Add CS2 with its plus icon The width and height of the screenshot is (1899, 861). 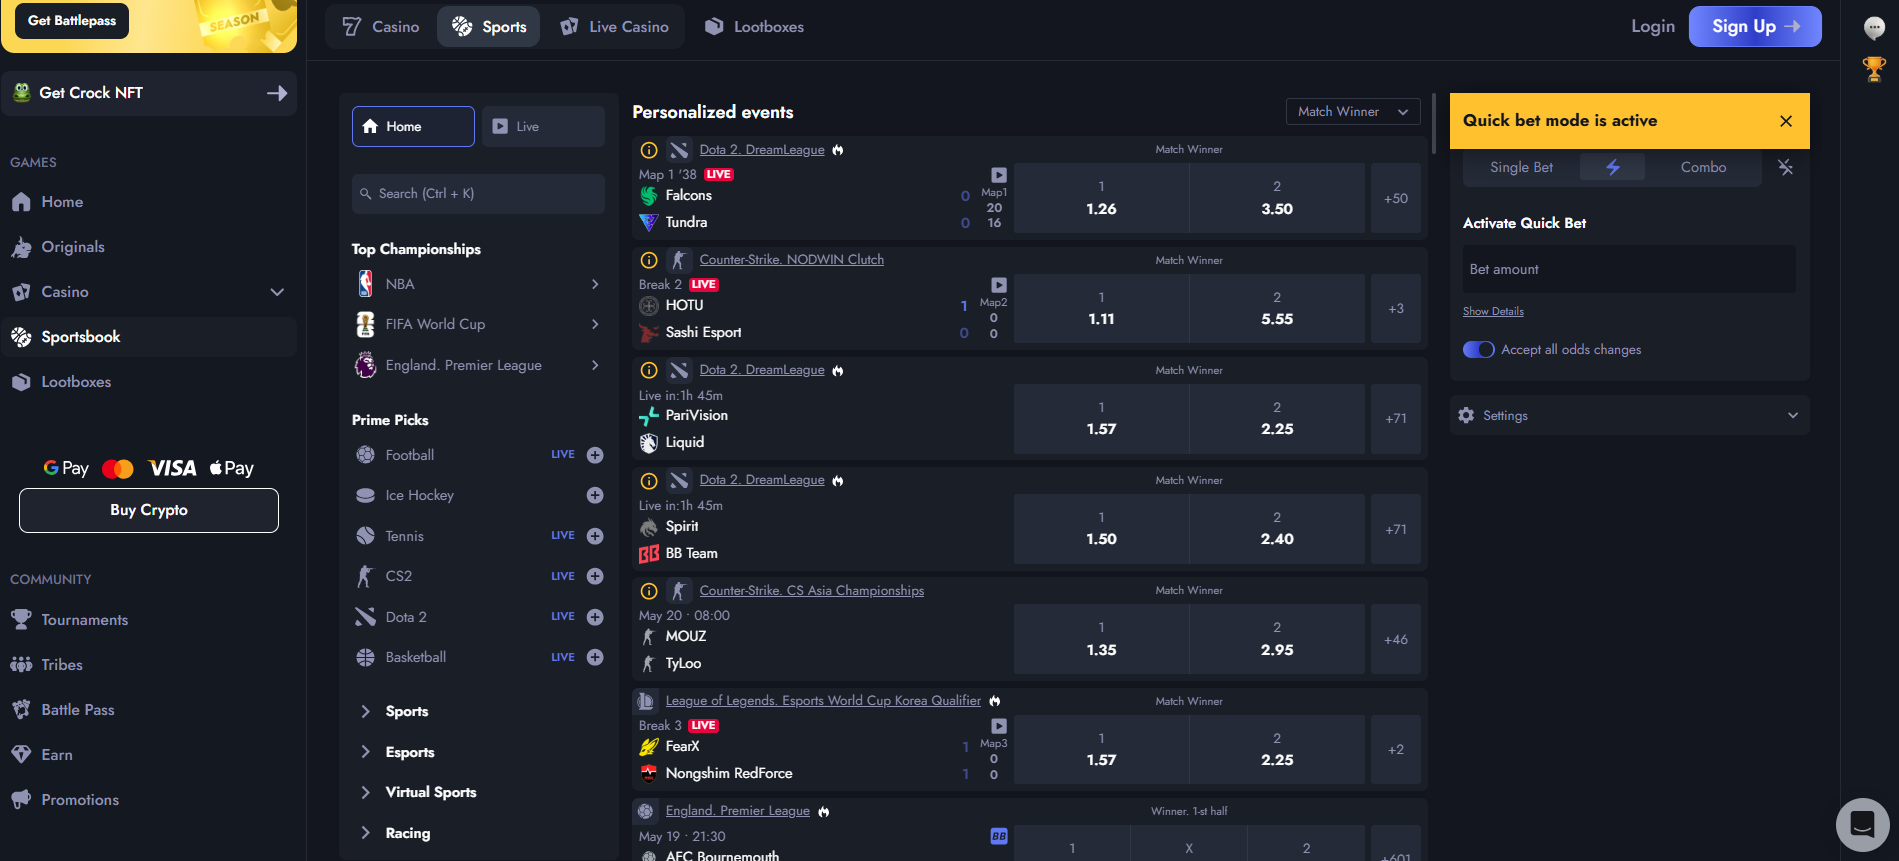tap(595, 576)
